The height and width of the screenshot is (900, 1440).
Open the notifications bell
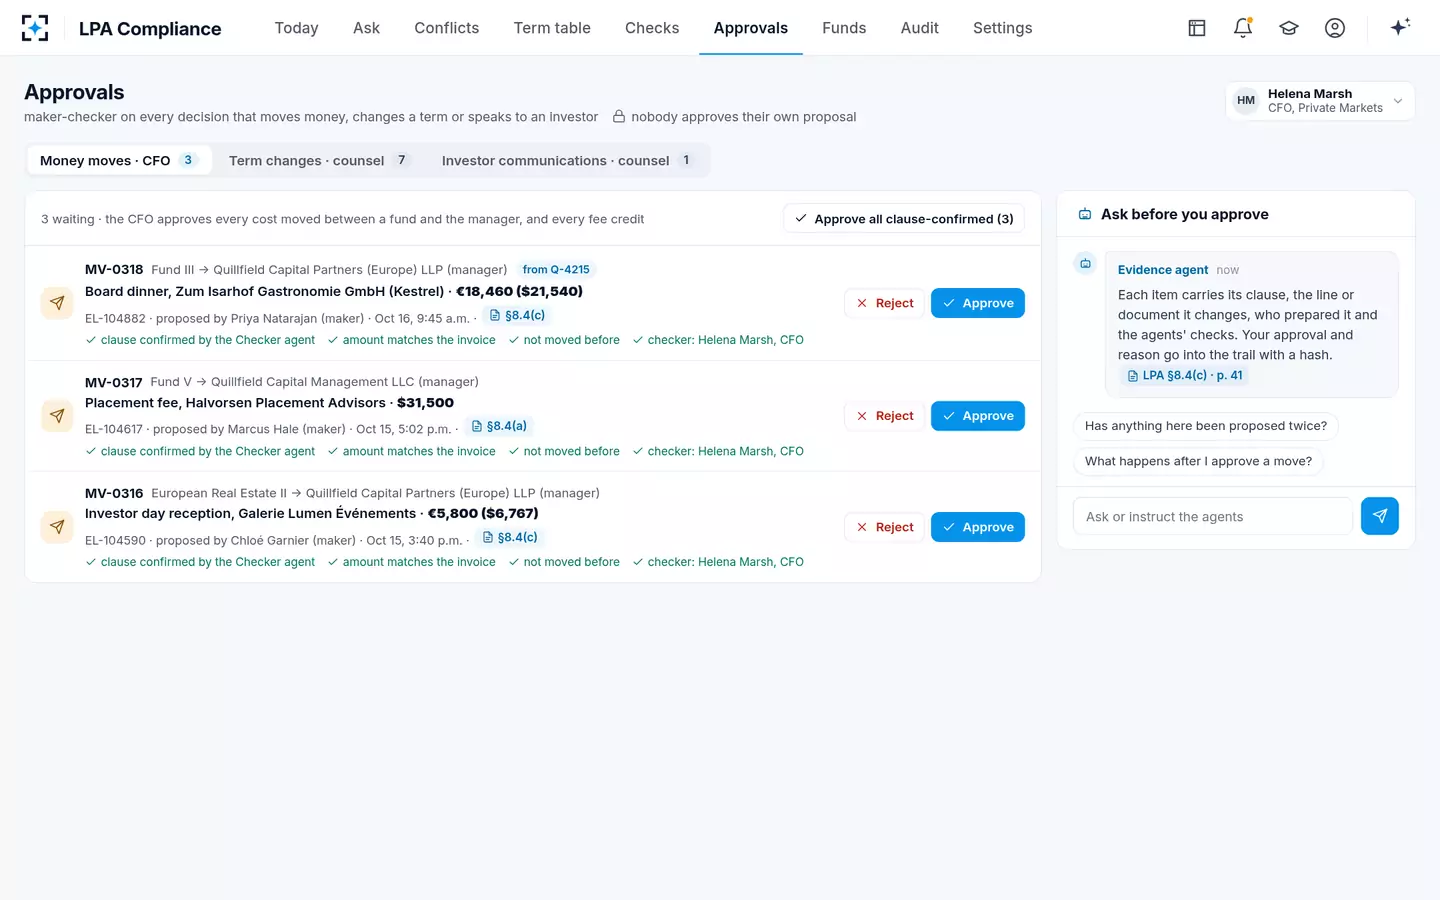pos(1243,28)
